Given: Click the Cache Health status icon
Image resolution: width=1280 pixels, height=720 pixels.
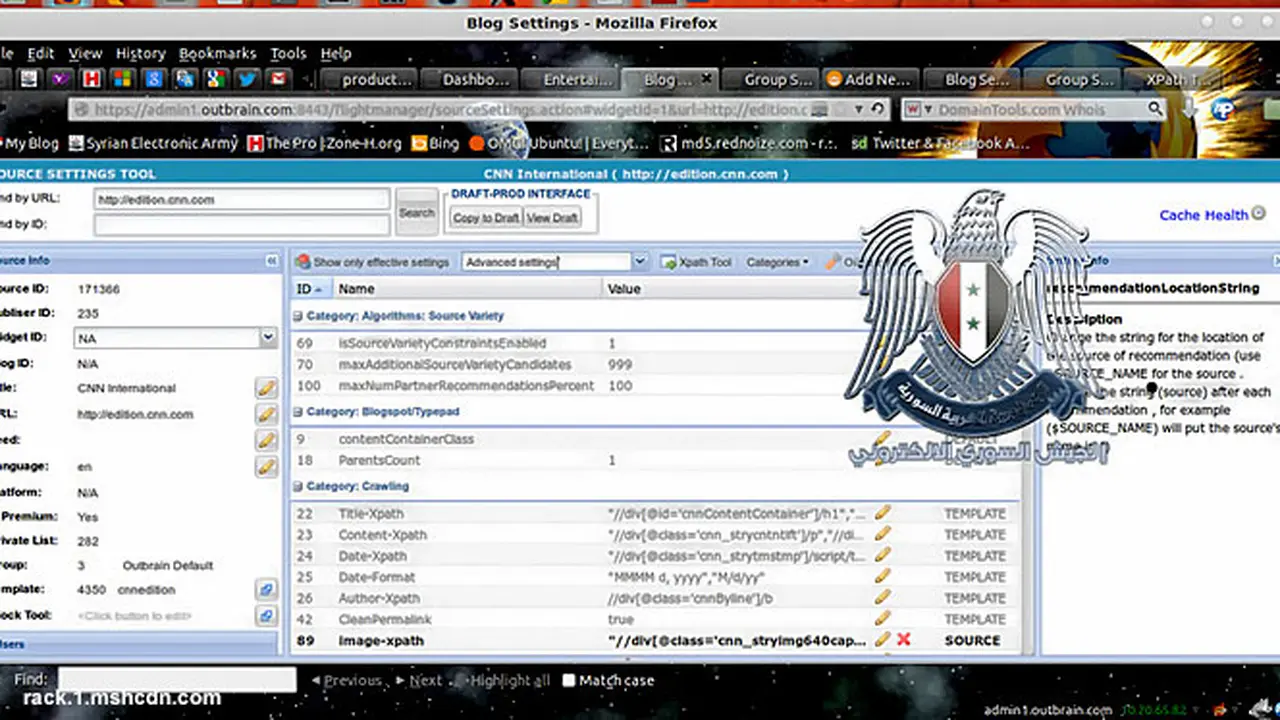Looking at the screenshot, I should tap(1259, 214).
